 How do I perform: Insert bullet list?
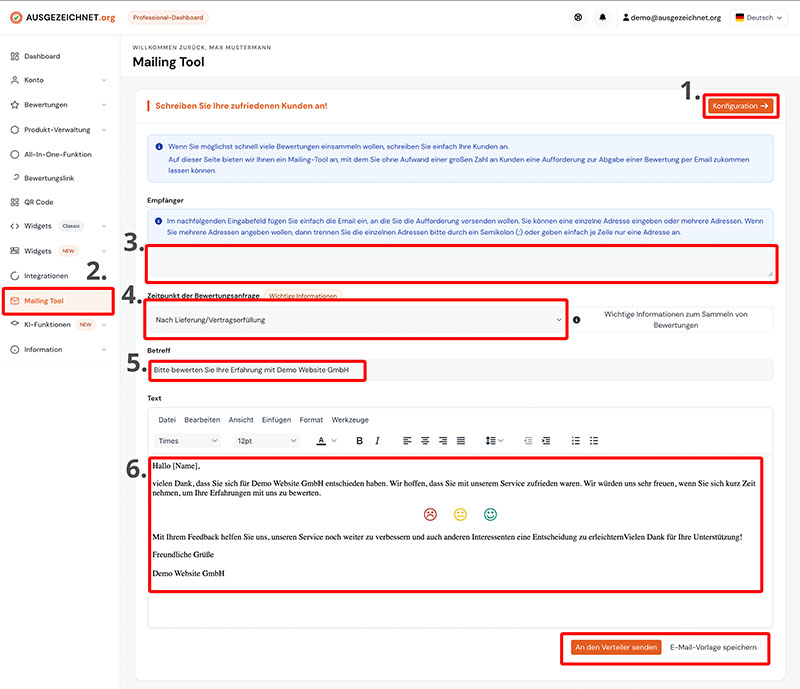[594, 441]
